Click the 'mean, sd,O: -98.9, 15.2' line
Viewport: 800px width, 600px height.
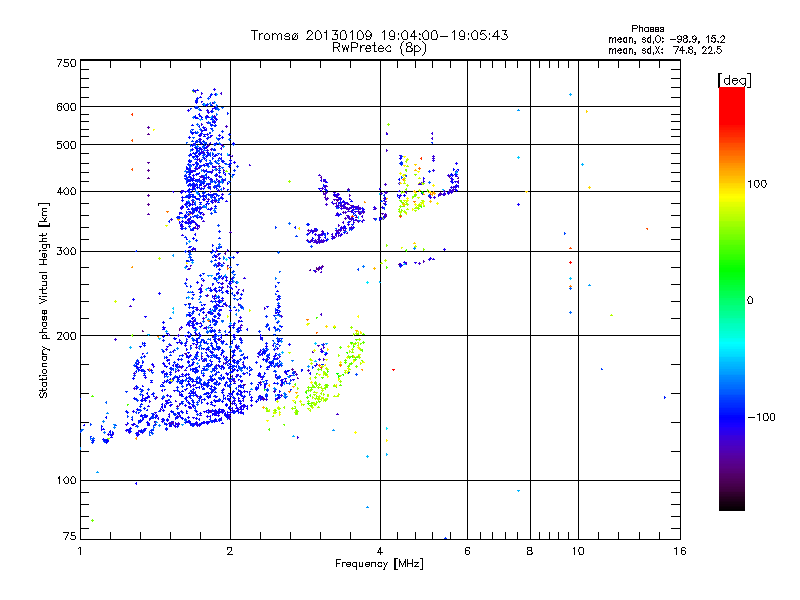(x=666, y=39)
